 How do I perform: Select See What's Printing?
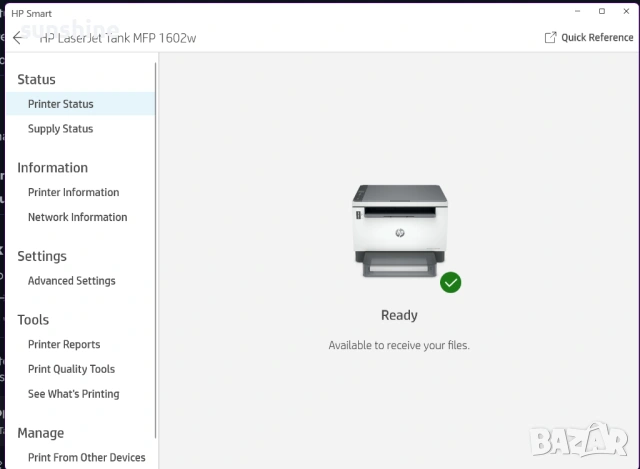point(73,394)
